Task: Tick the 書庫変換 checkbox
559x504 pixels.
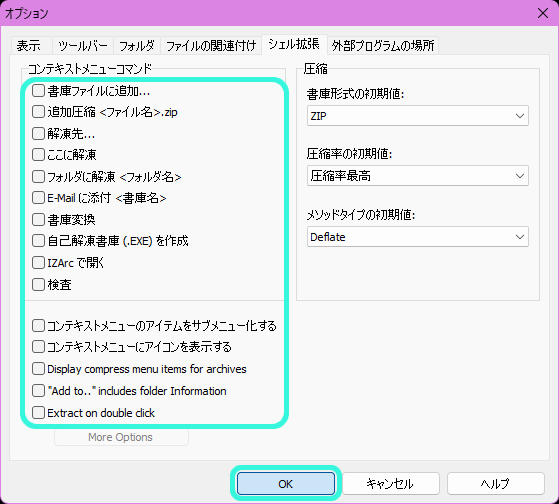Action: coord(38,220)
